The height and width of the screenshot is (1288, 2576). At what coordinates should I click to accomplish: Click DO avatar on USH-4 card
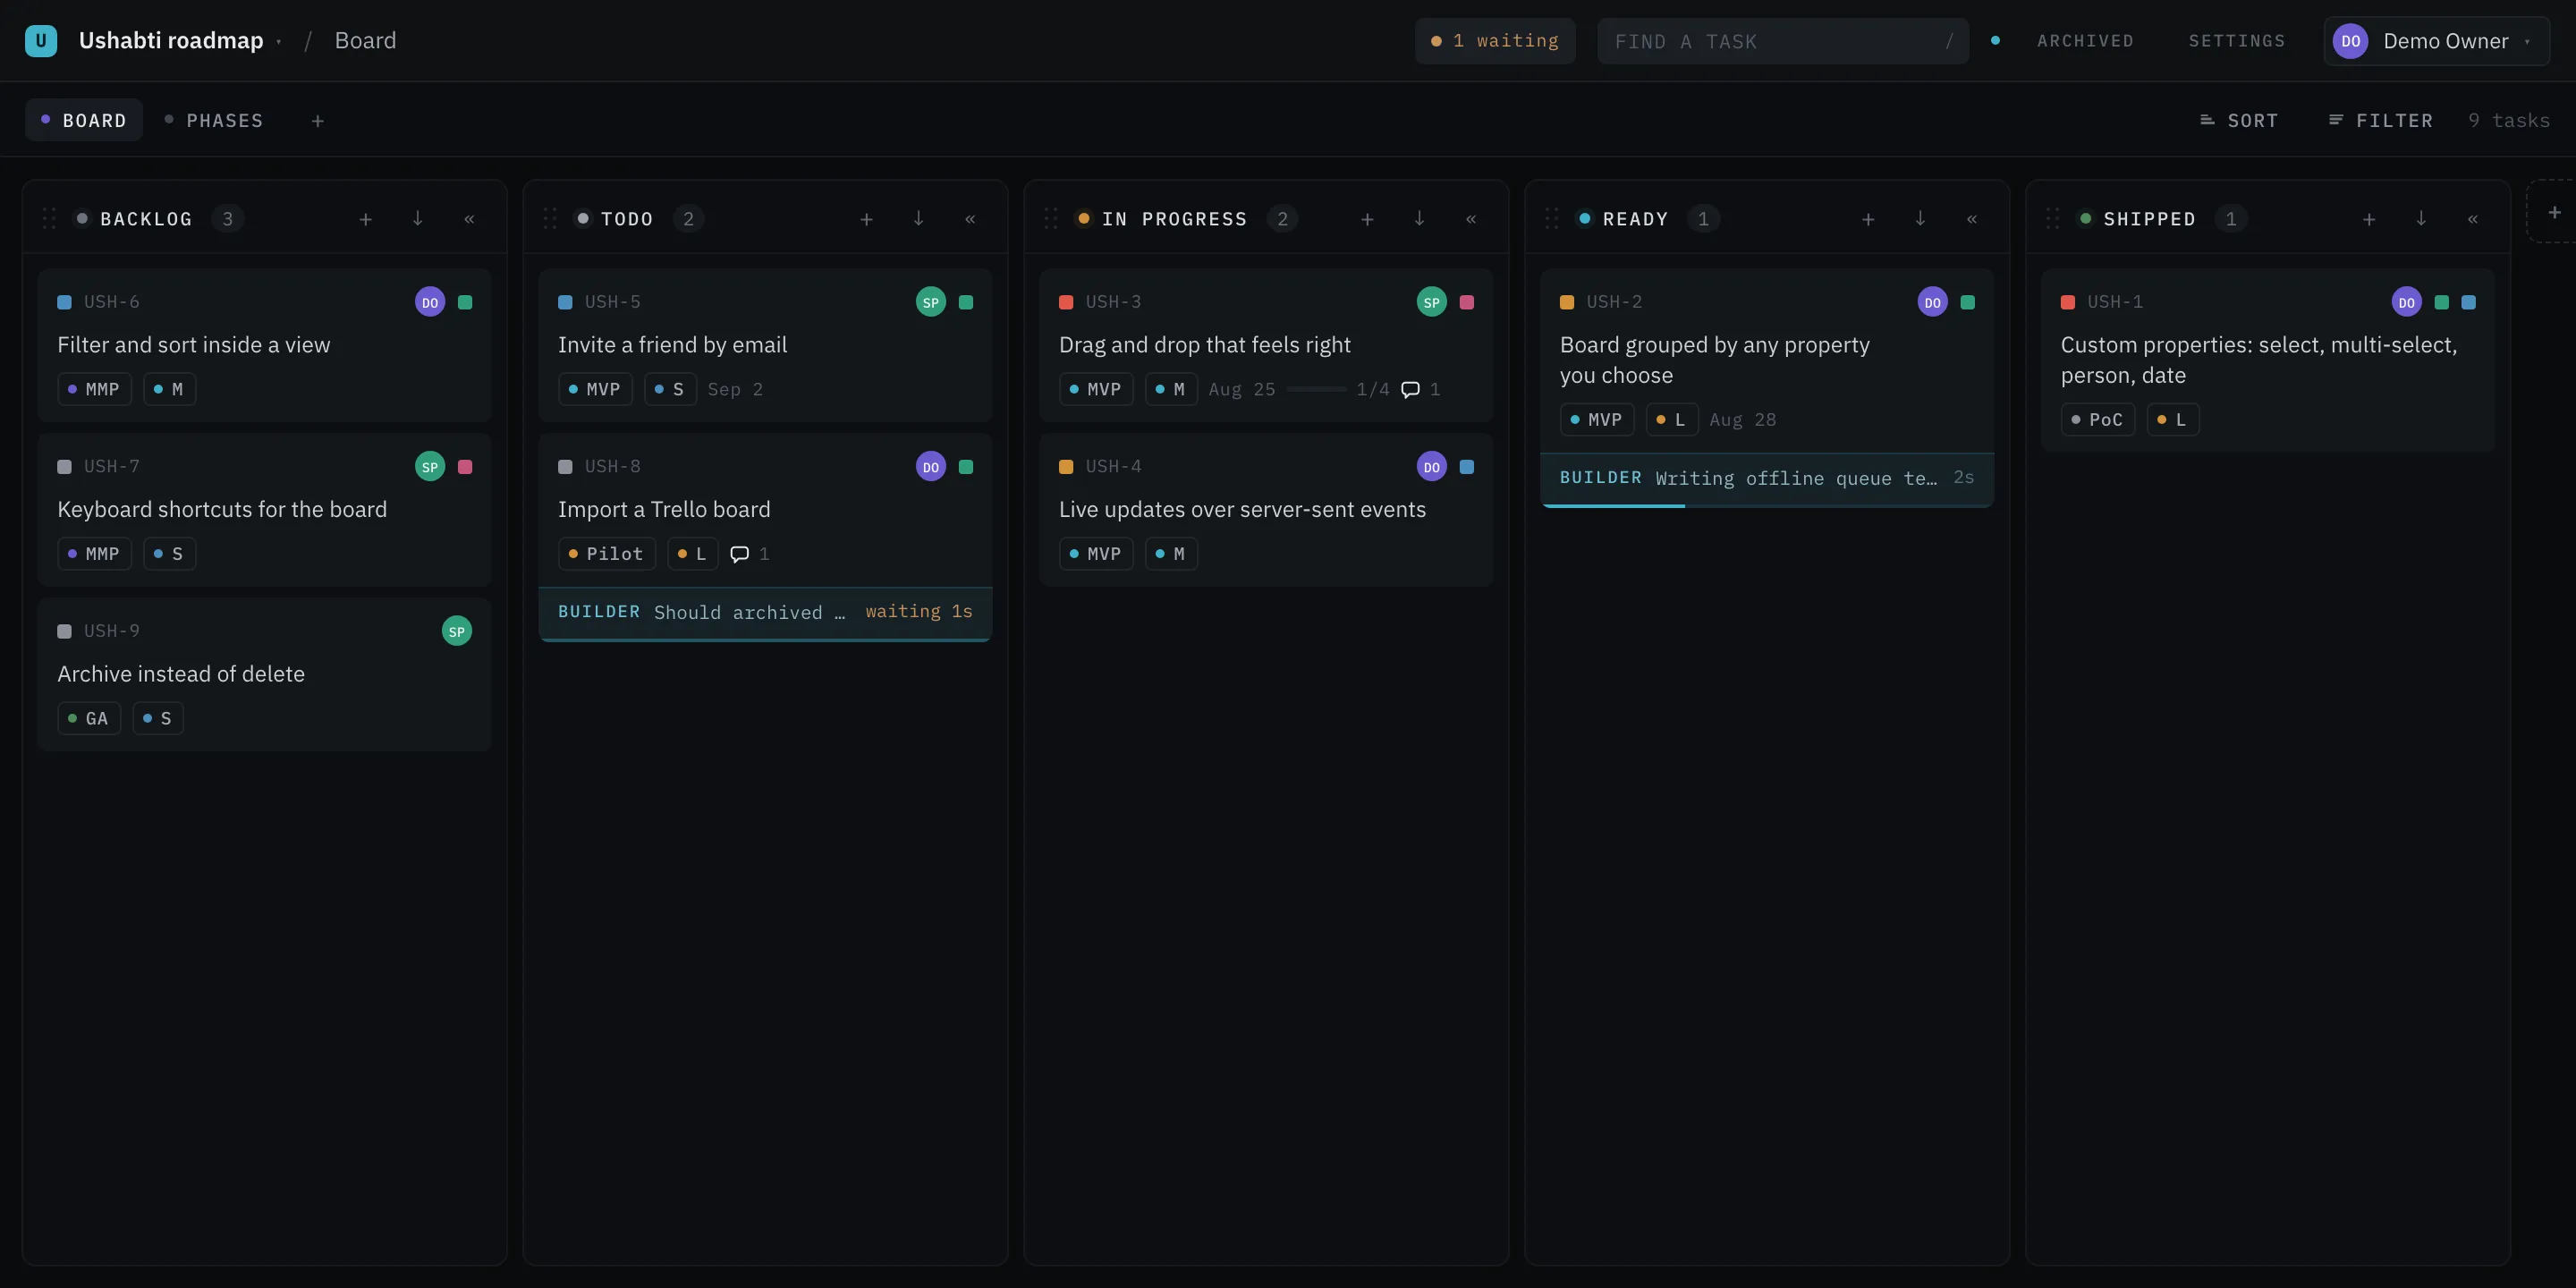coord(1432,467)
